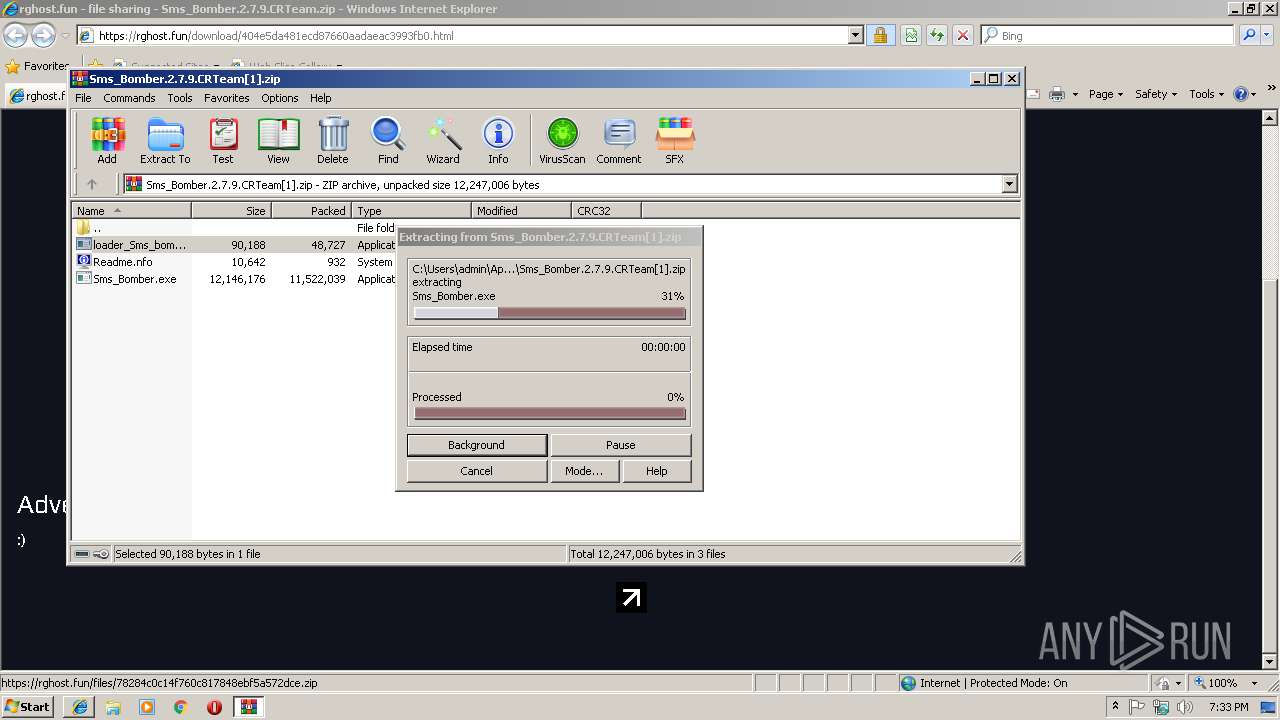
Task: Open the WinRAR Options menu
Action: pos(280,98)
